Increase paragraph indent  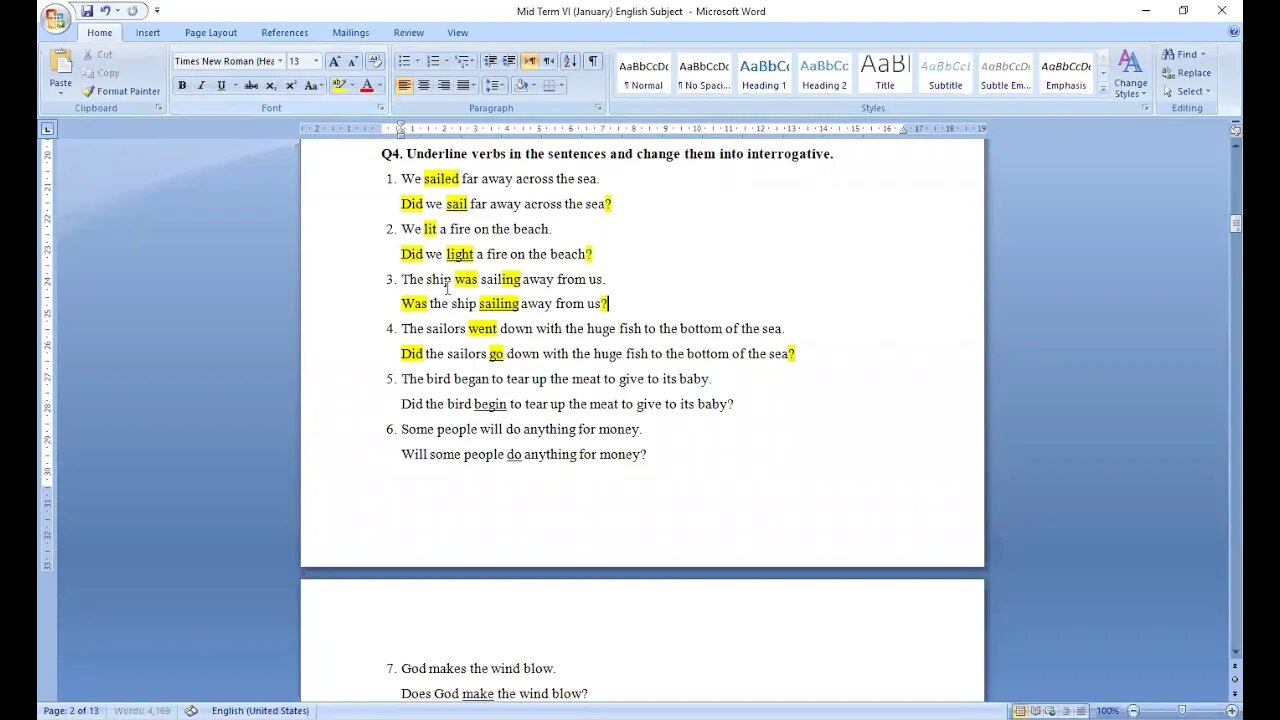(509, 61)
